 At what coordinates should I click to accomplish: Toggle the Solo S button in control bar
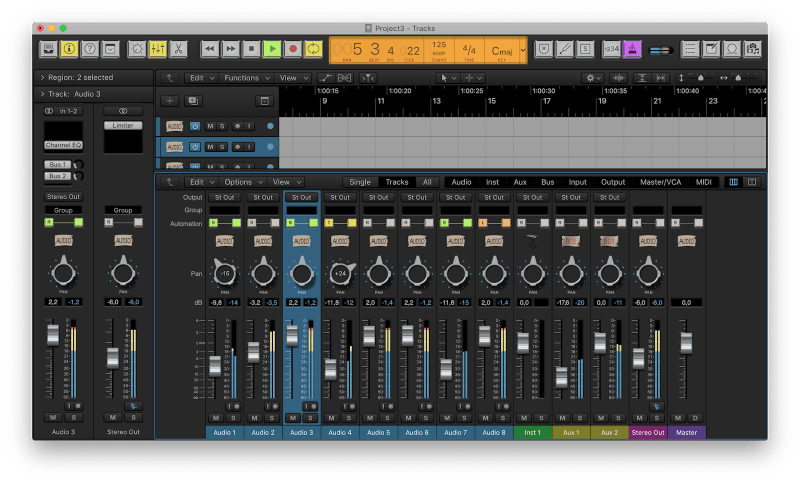[x=585, y=49]
